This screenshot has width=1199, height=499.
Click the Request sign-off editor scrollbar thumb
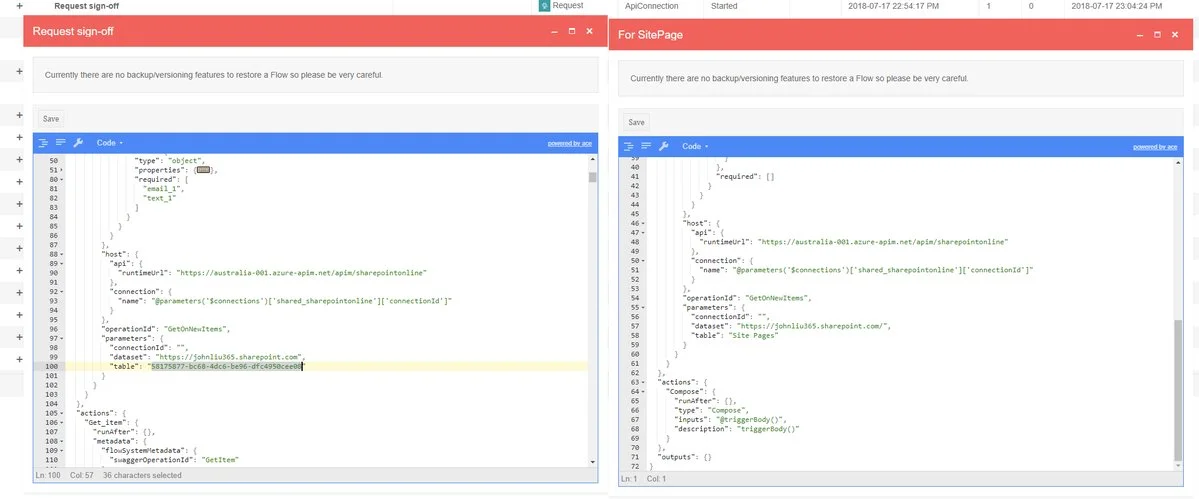[592, 177]
